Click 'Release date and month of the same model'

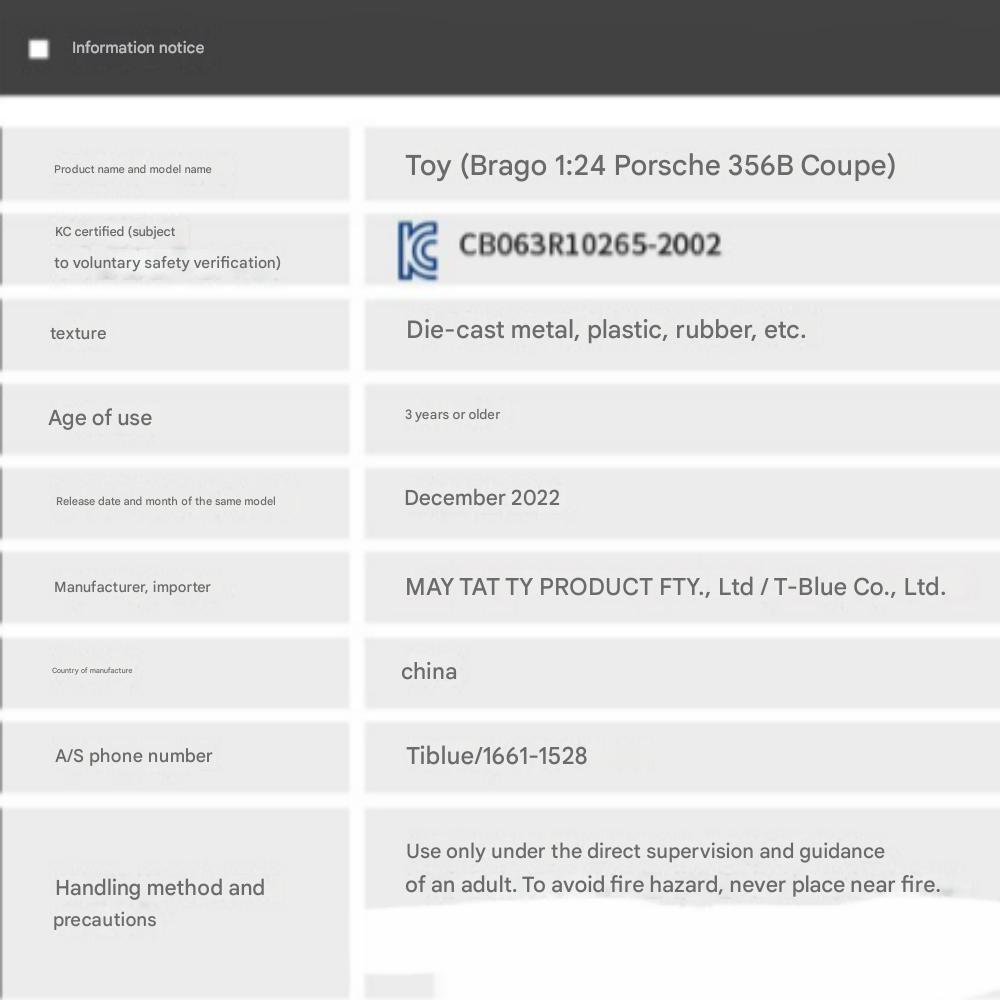[166, 501]
